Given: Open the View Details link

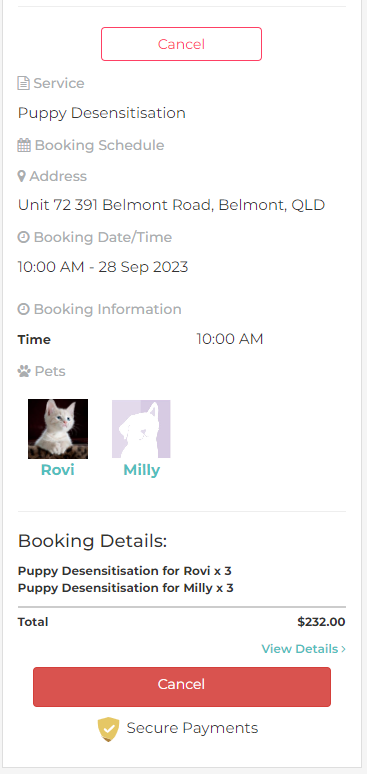Looking at the screenshot, I should 300,649.
